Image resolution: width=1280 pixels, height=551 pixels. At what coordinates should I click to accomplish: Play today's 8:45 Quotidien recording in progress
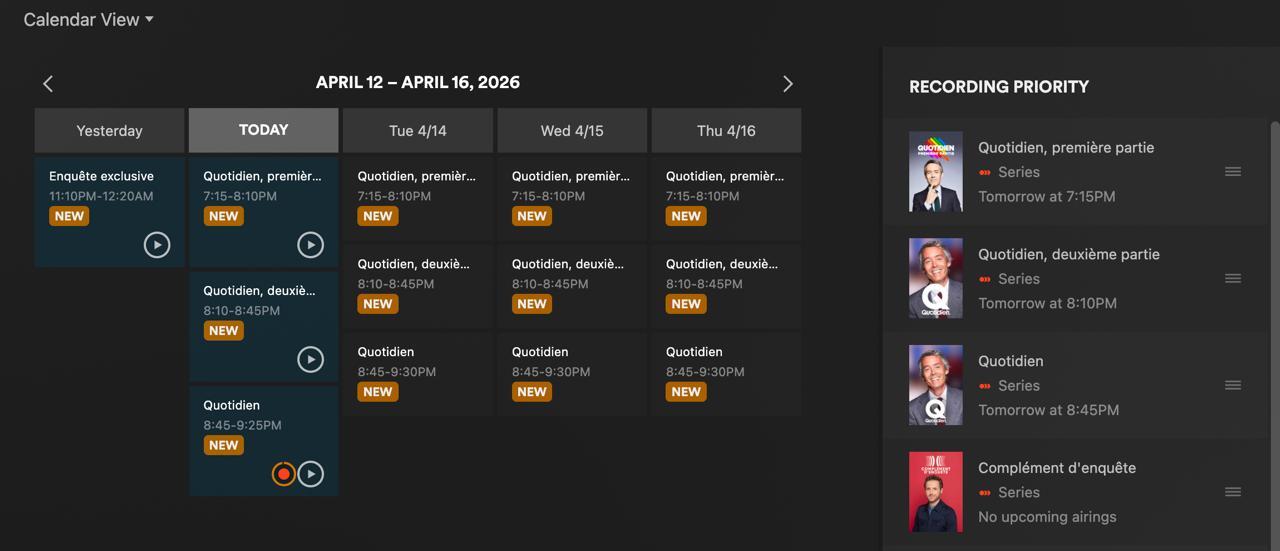pyautogui.click(x=312, y=474)
